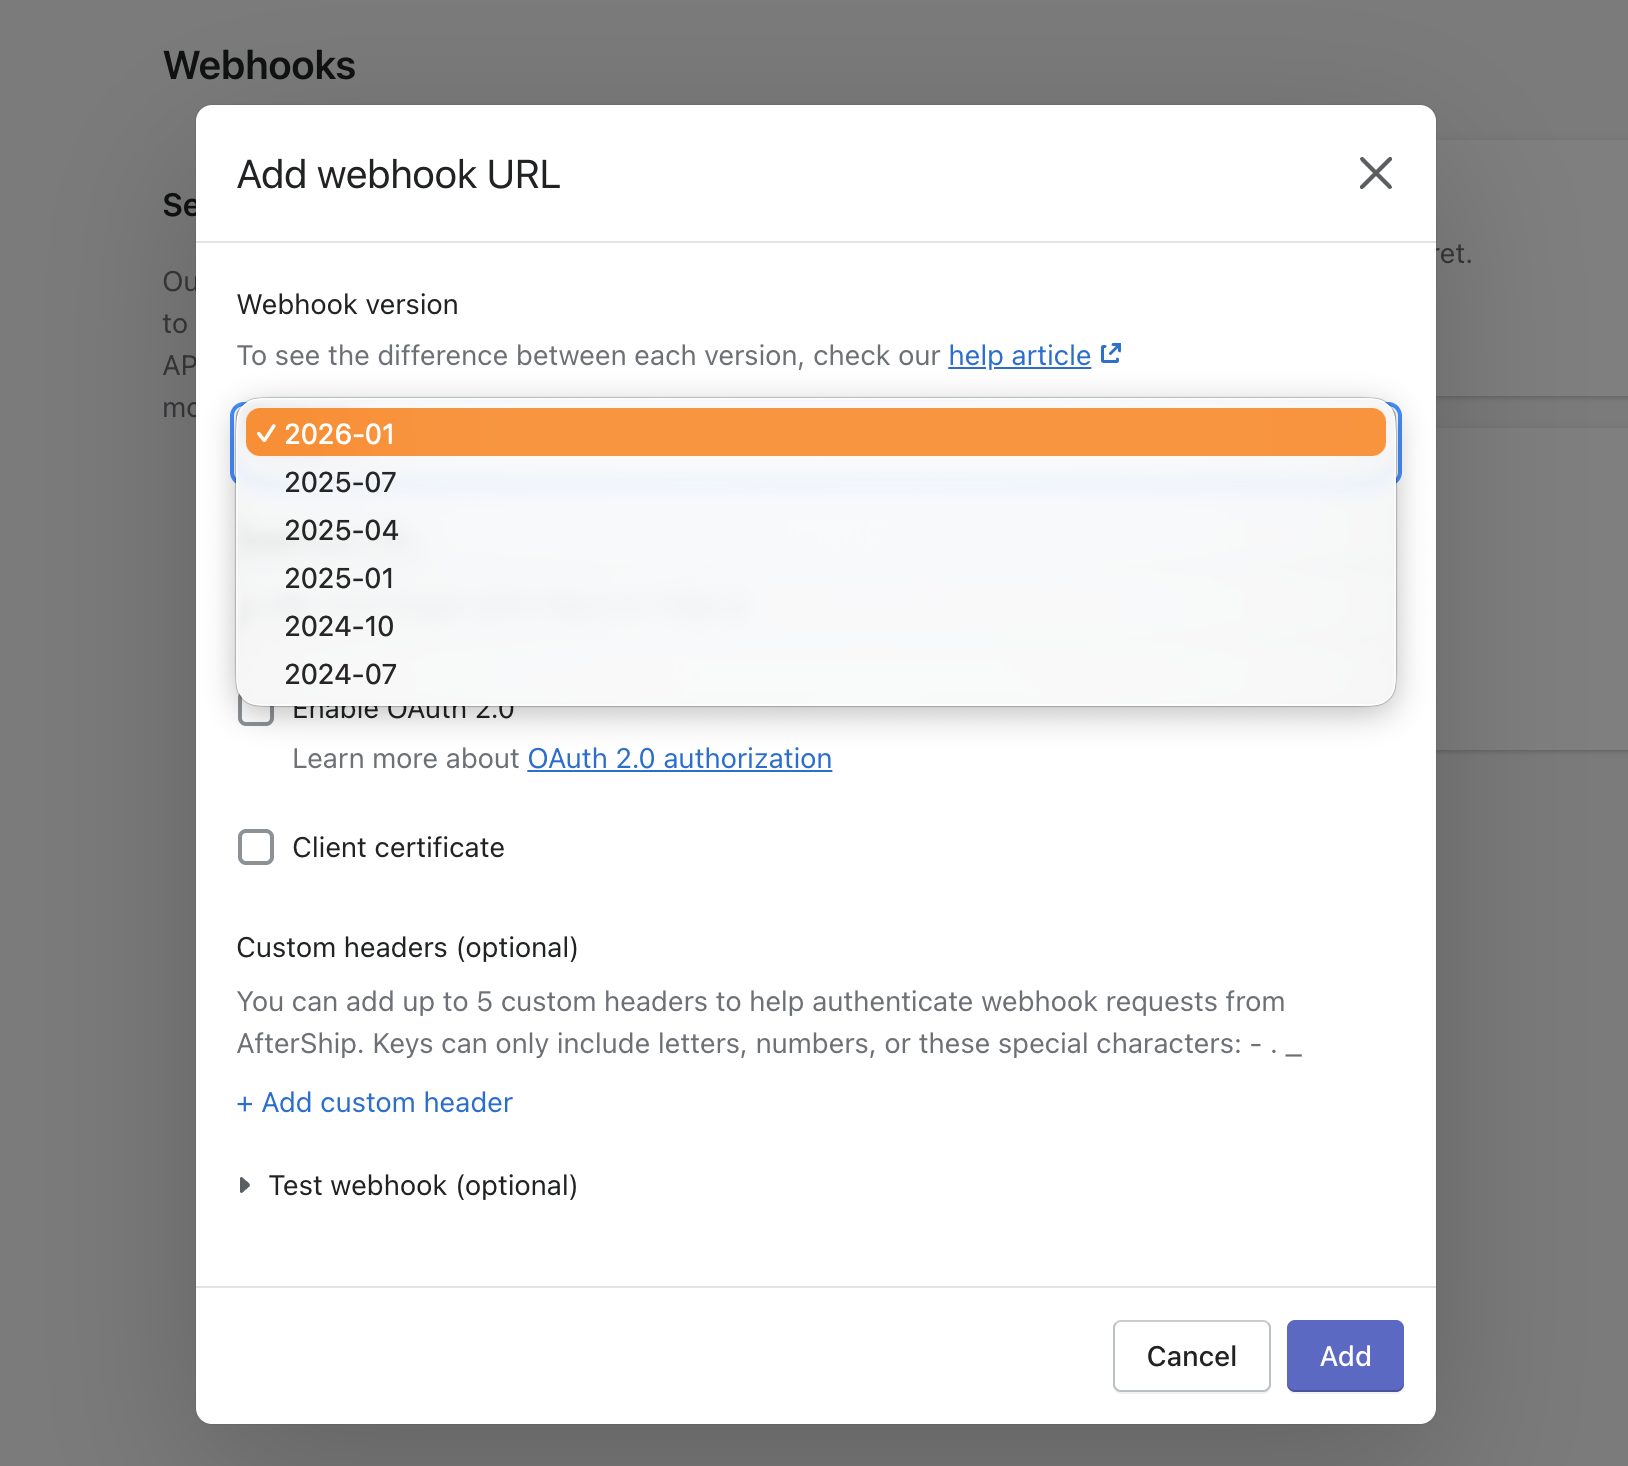Confirm with the Add button
1628x1466 pixels.
[1344, 1356]
